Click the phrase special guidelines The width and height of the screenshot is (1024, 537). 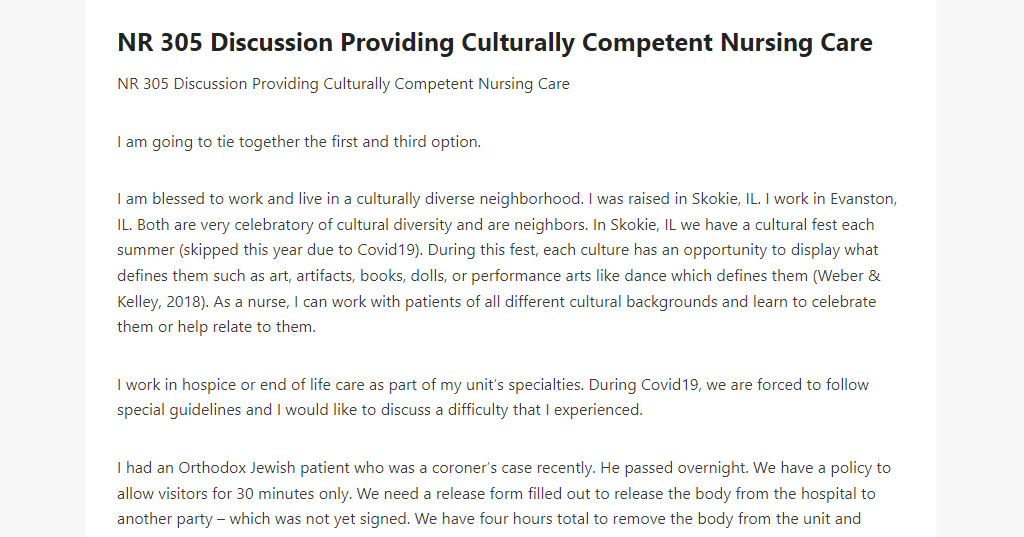[x=180, y=410]
